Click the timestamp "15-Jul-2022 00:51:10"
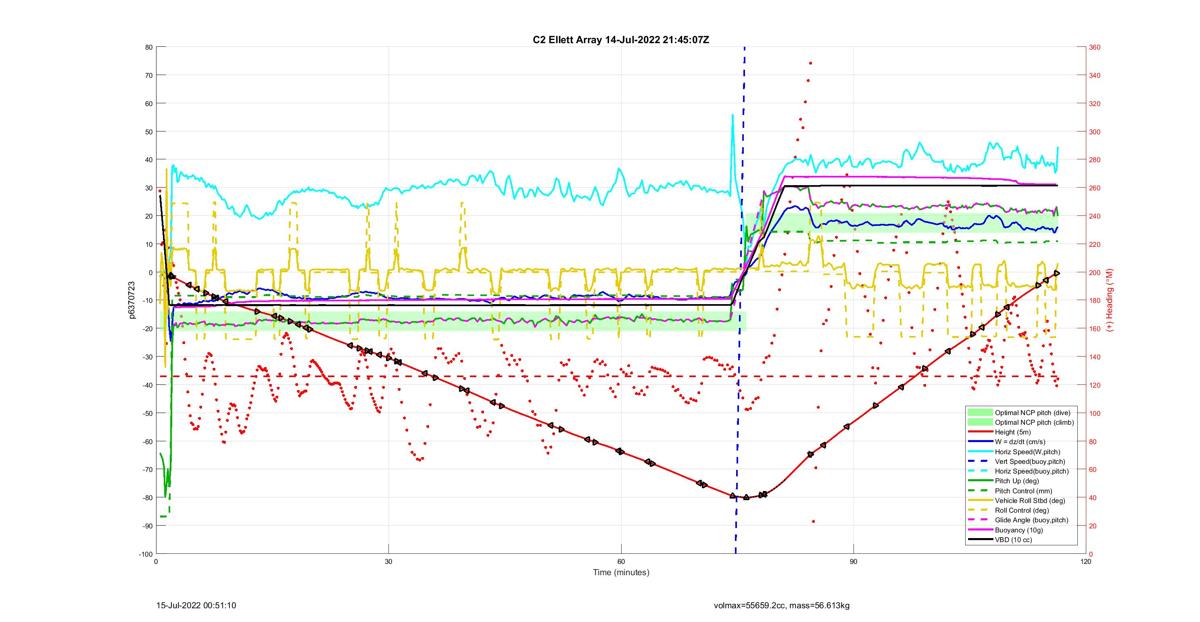The width and height of the screenshot is (1200, 622). click(x=196, y=605)
